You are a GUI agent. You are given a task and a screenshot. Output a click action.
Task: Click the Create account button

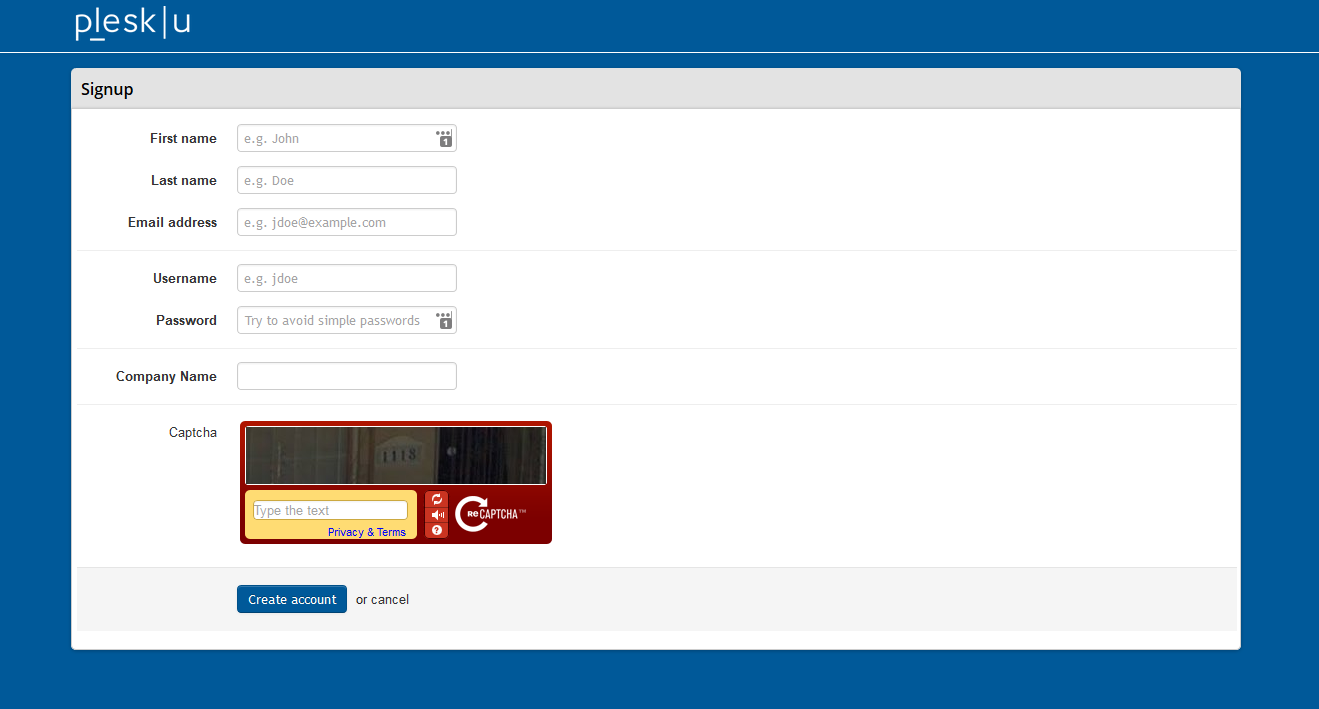292,599
